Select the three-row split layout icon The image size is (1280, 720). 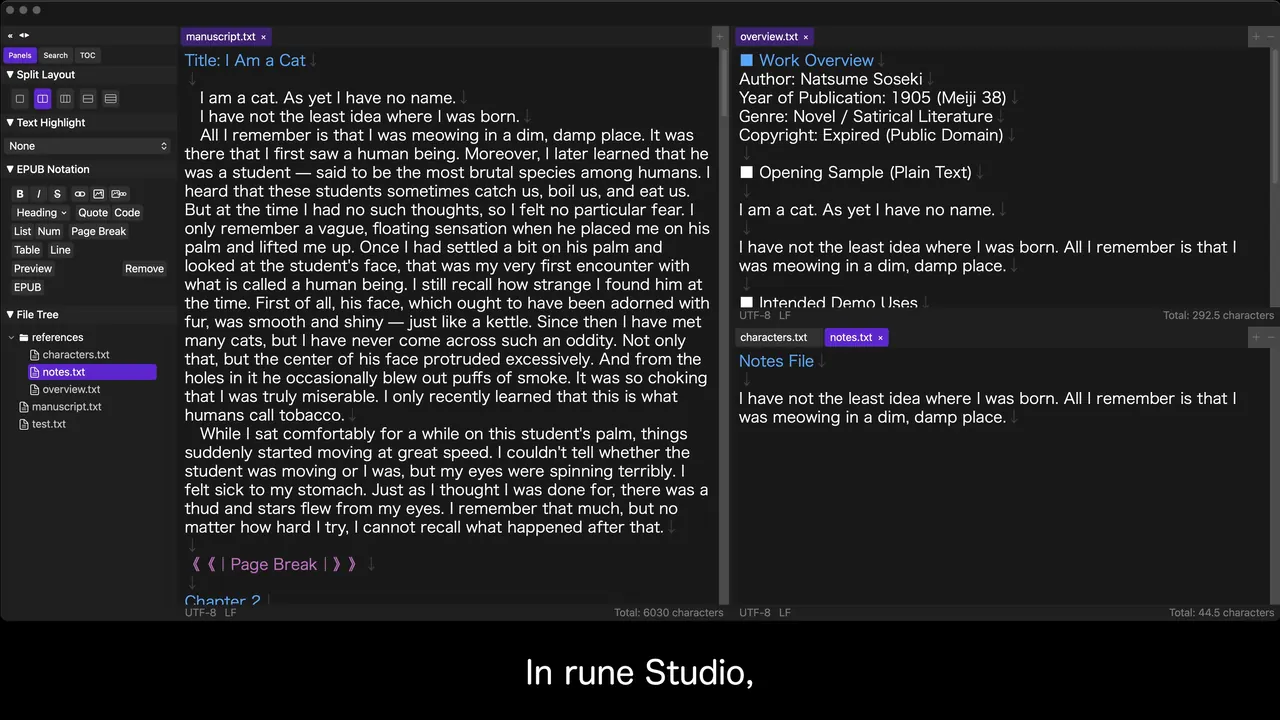click(111, 99)
